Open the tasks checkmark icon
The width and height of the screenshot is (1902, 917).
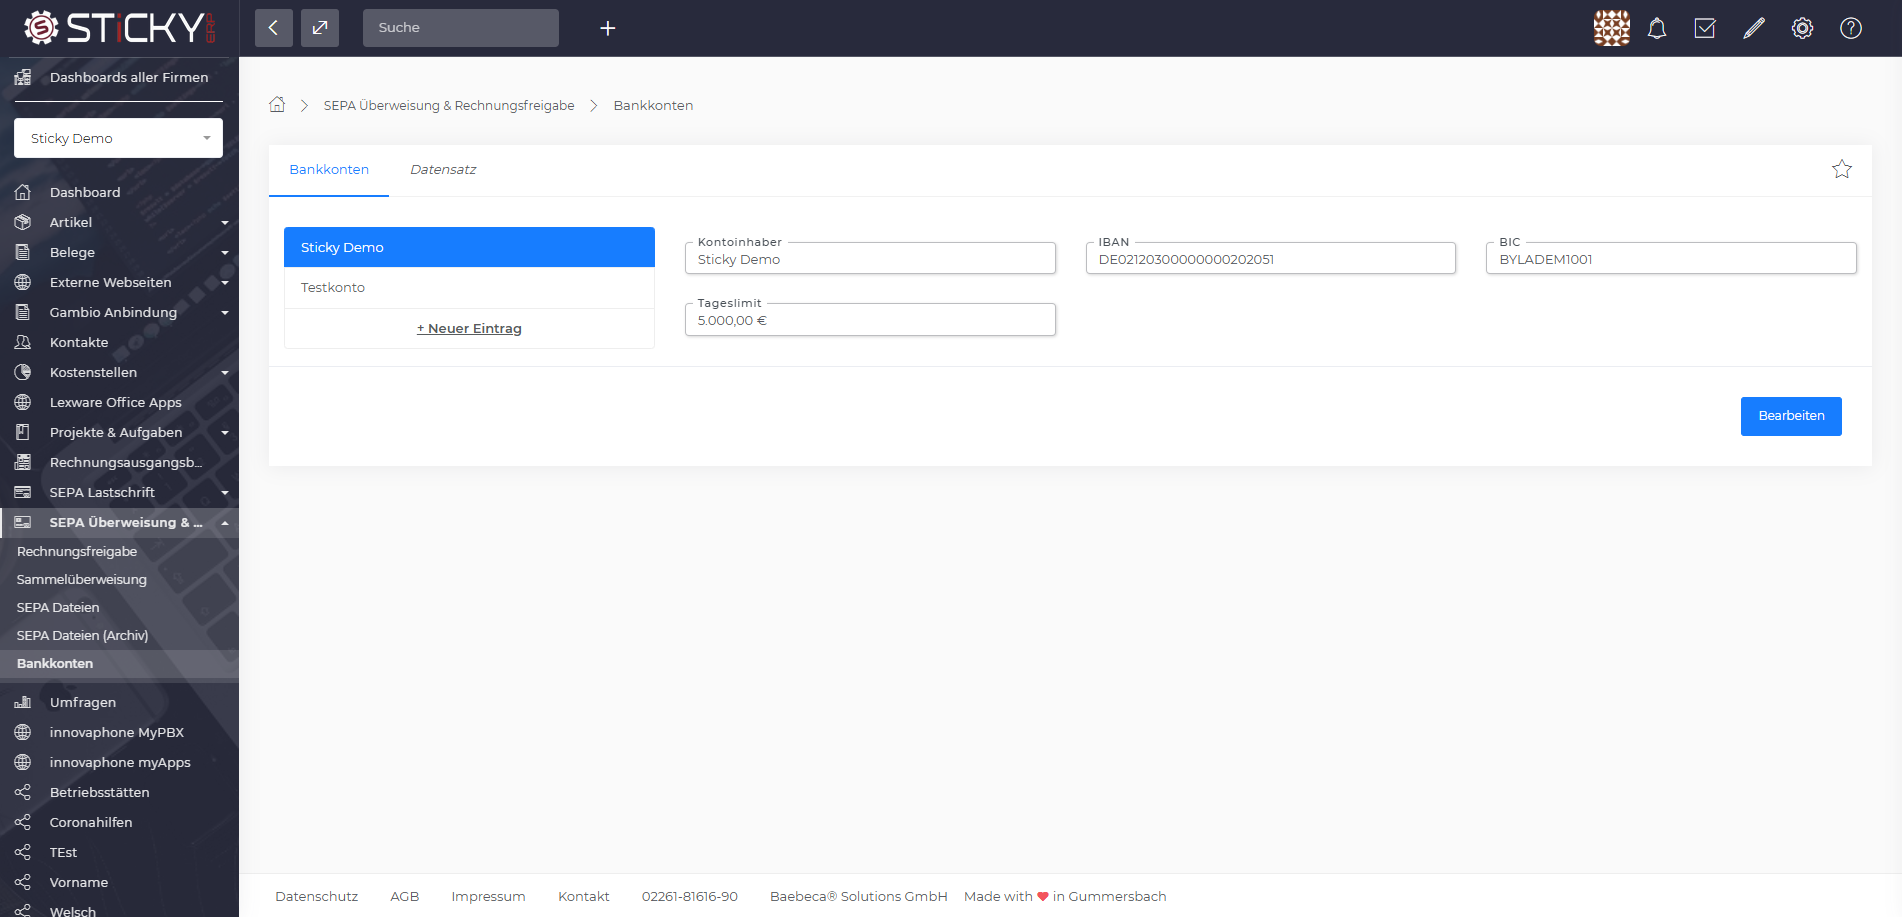(x=1705, y=28)
